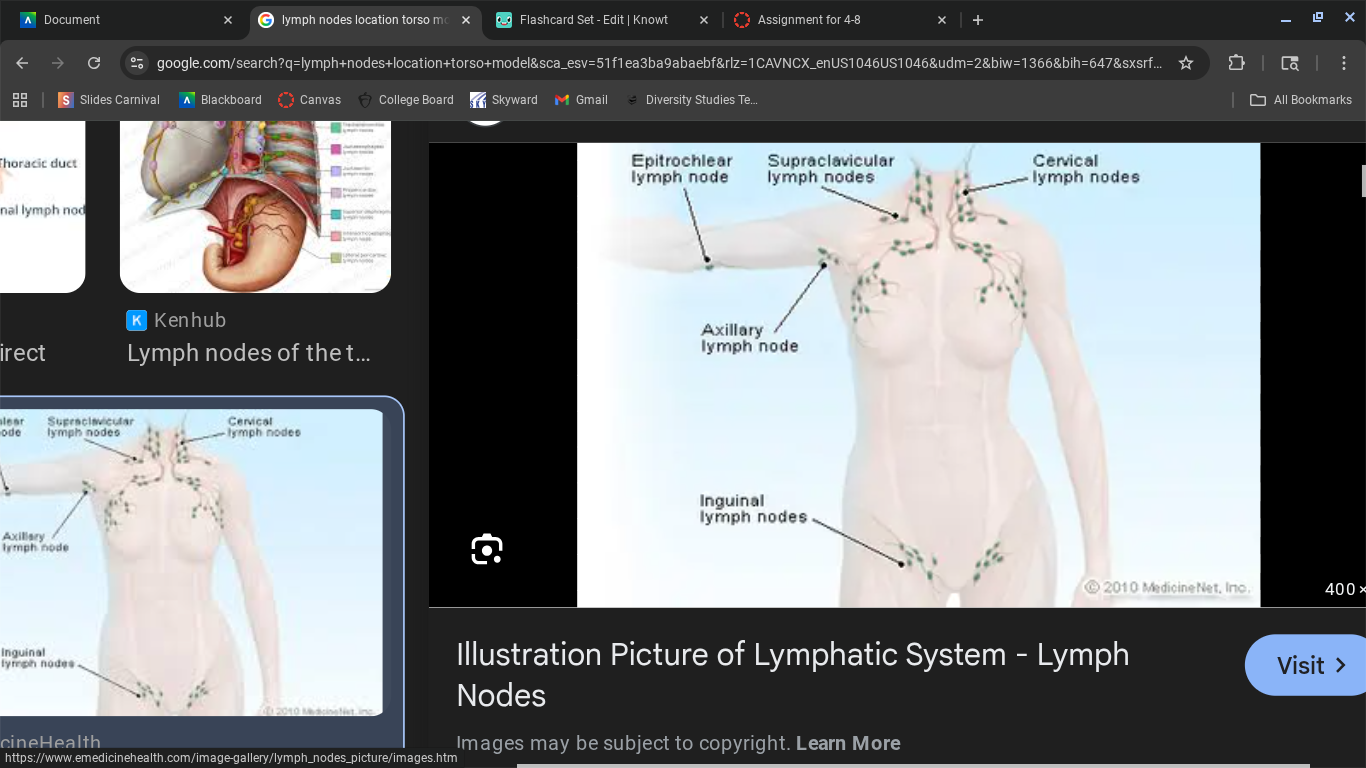Select the Kenhub lymph nodes thumbnail
The height and width of the screenshot is (768, 1366).
(255, 207)
